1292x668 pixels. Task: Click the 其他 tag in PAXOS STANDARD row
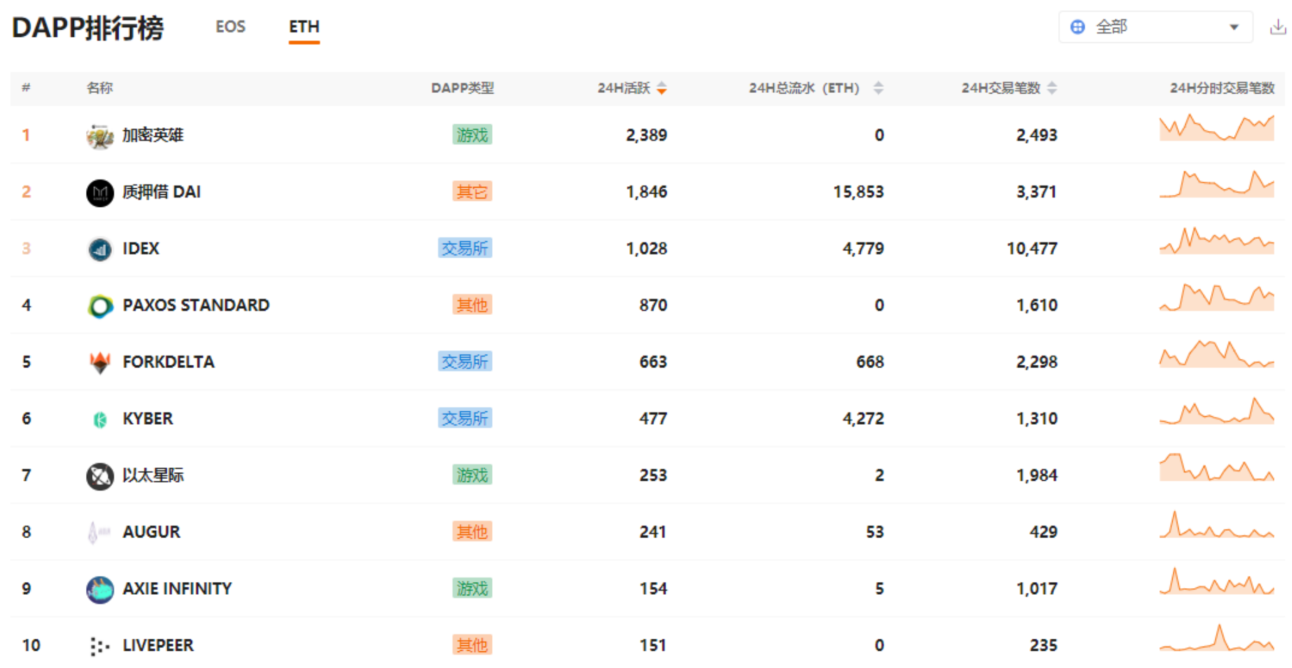click(472, 305)
